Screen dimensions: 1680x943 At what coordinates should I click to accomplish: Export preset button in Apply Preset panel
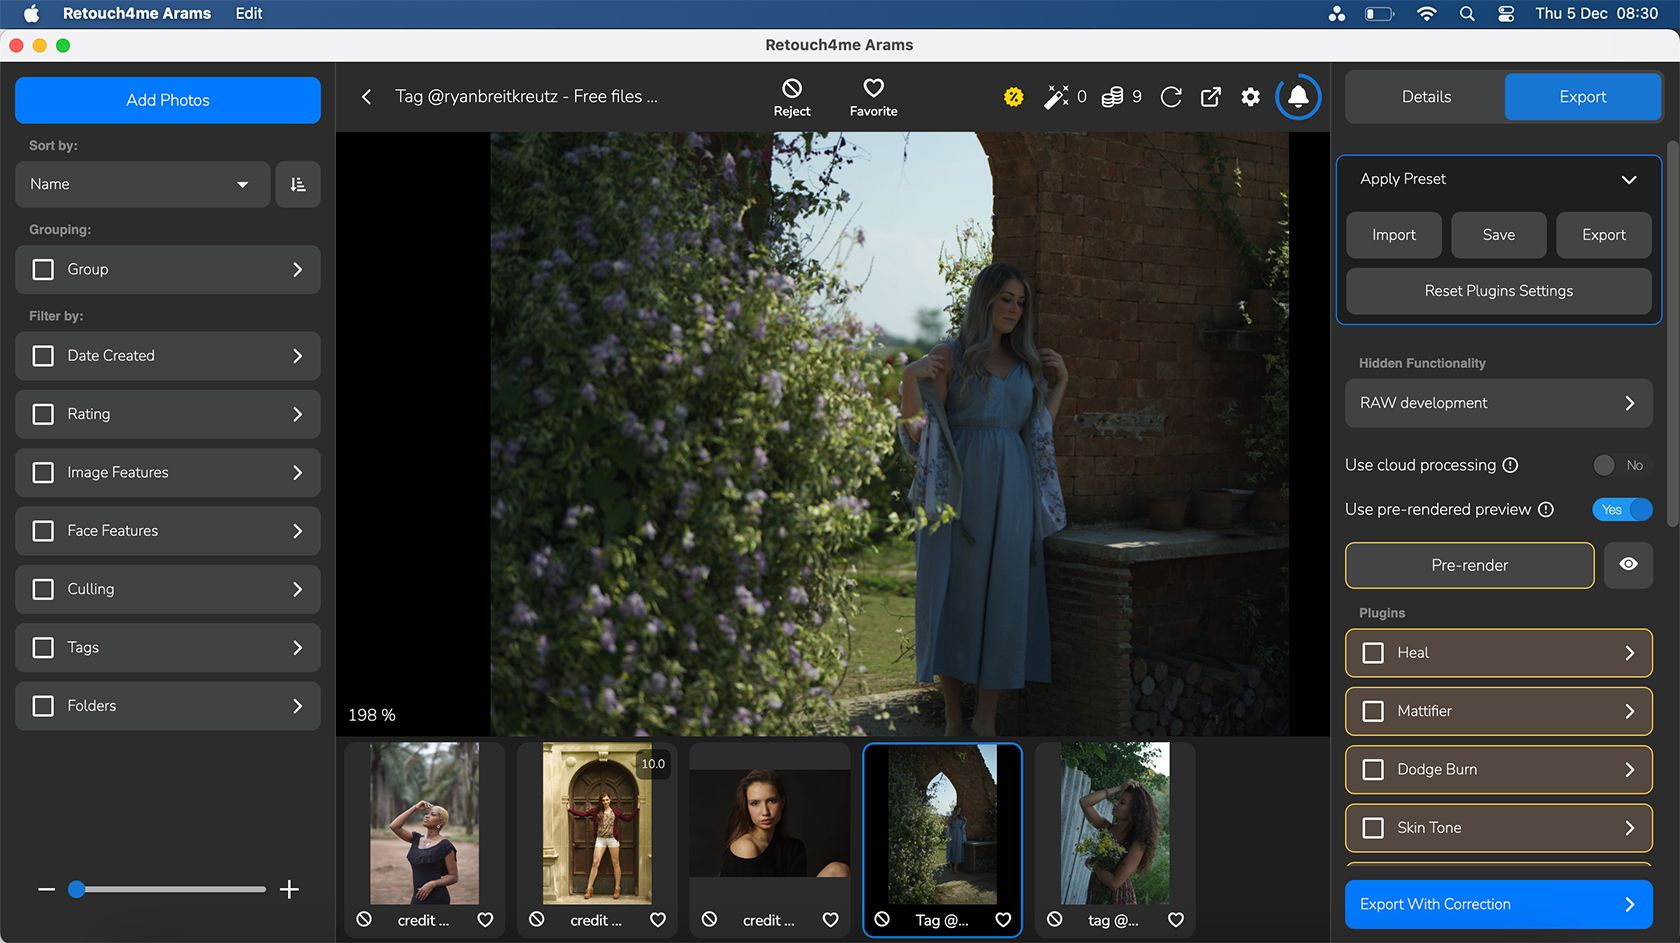coord(1603,235)
